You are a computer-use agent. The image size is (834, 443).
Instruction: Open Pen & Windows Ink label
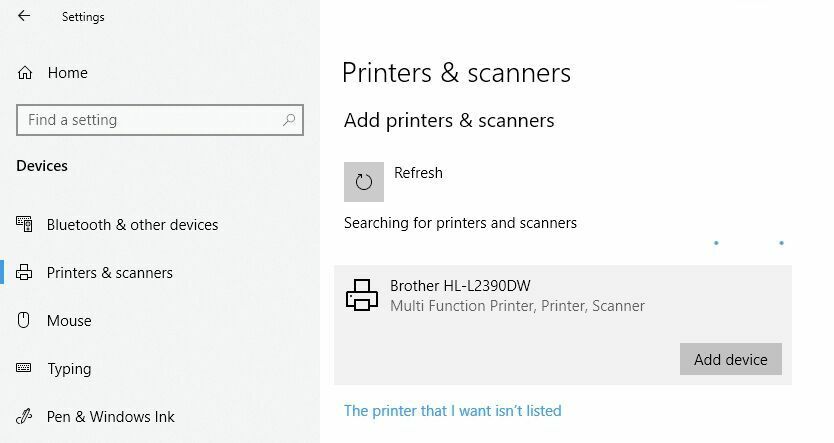pos(111,417)
